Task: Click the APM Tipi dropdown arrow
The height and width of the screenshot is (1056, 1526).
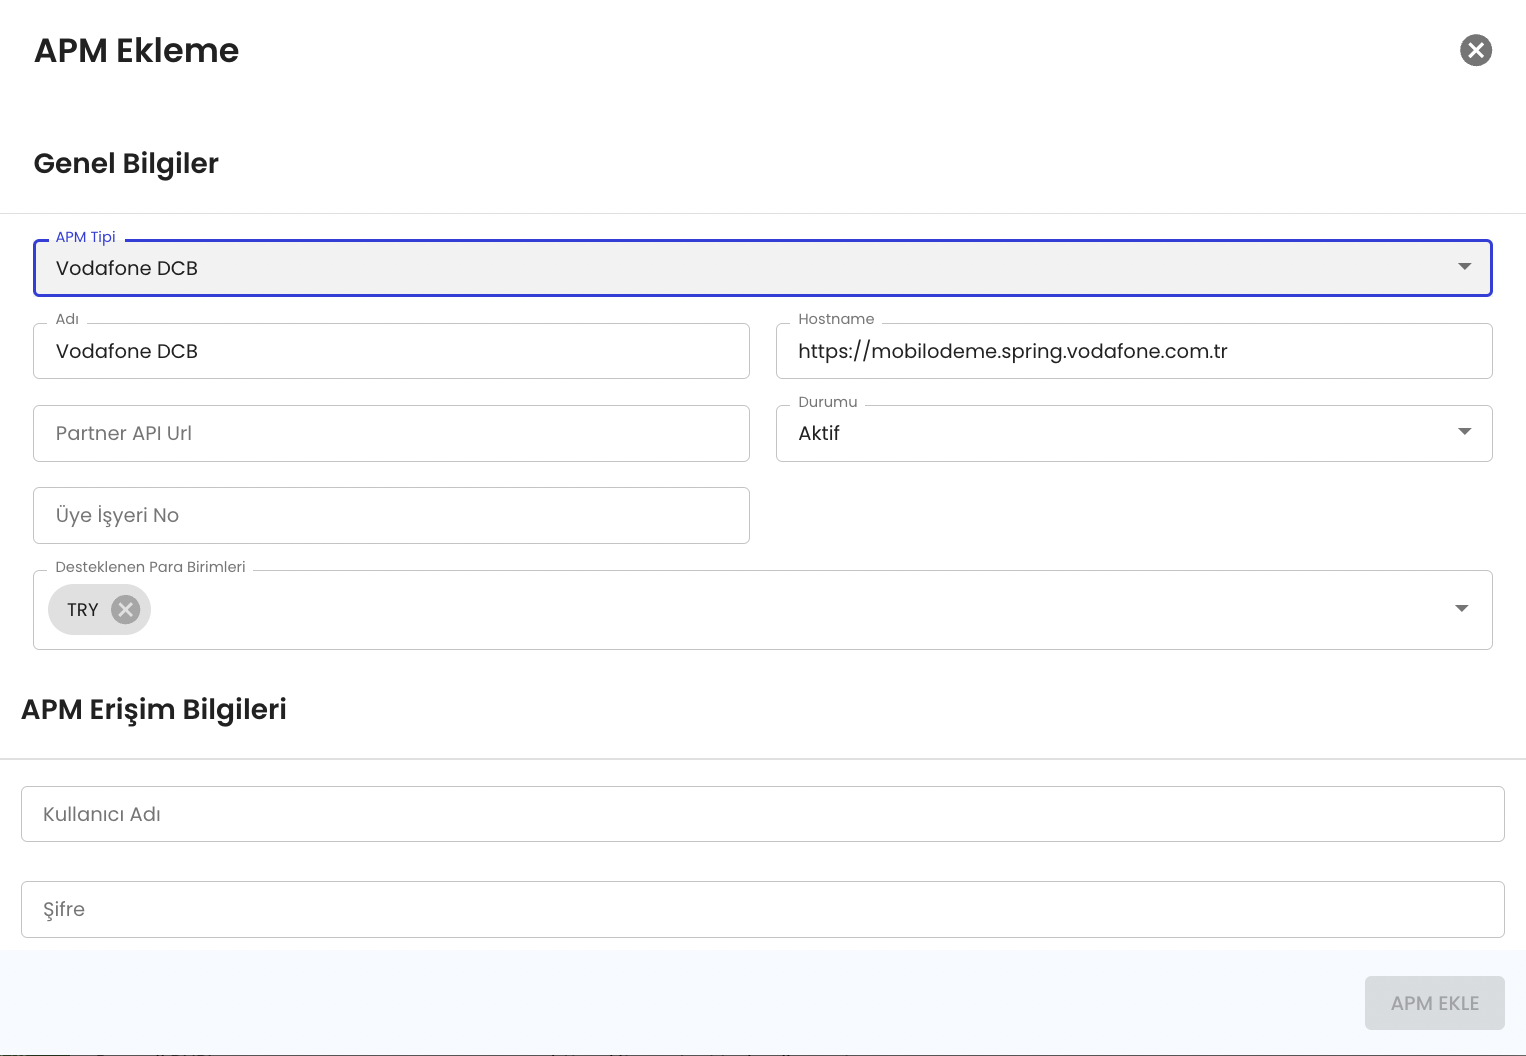Action: click(x=1464, y=267)
